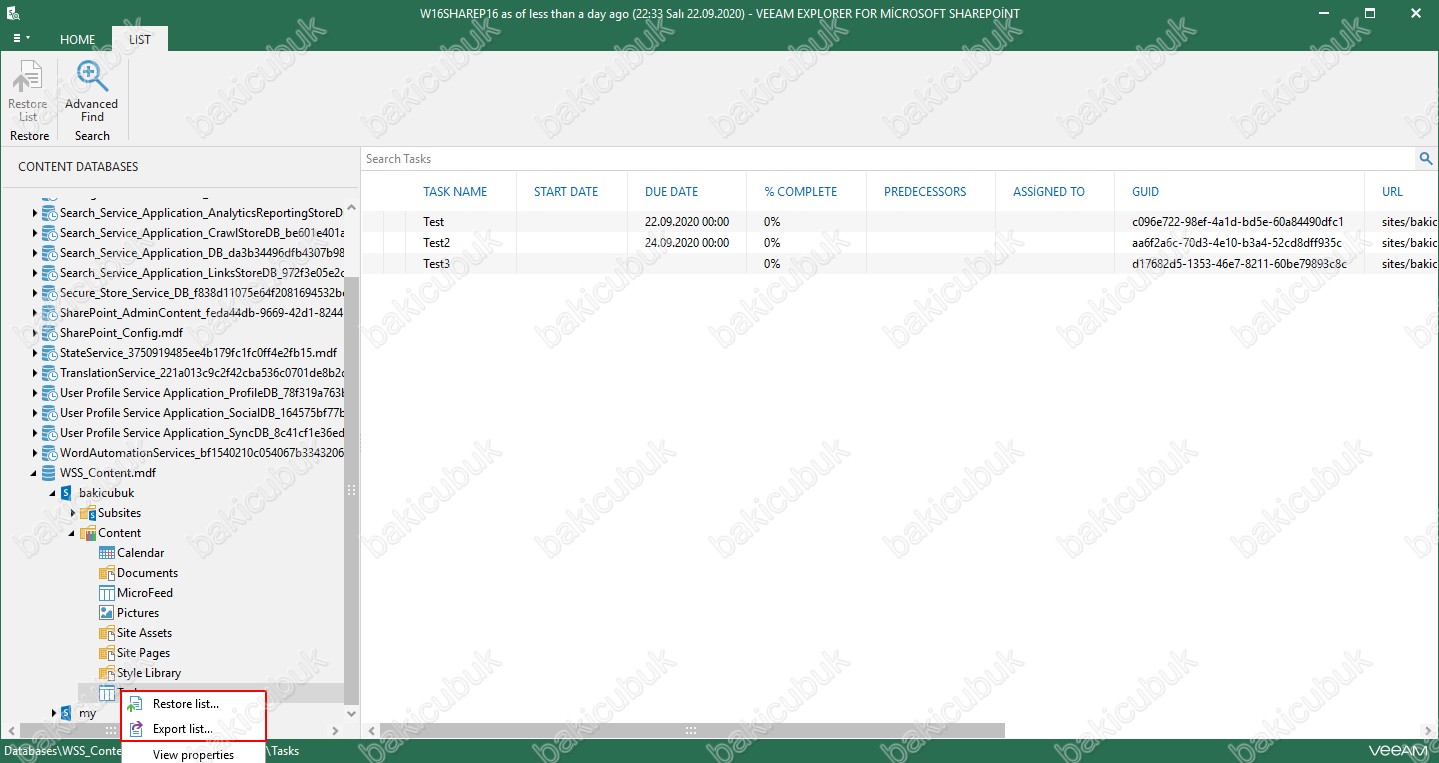The height and width of the screenshot is (763, 1439).
Task: Click bakicubuk SharePoint site icon
Action: click(x=68, y=493)
